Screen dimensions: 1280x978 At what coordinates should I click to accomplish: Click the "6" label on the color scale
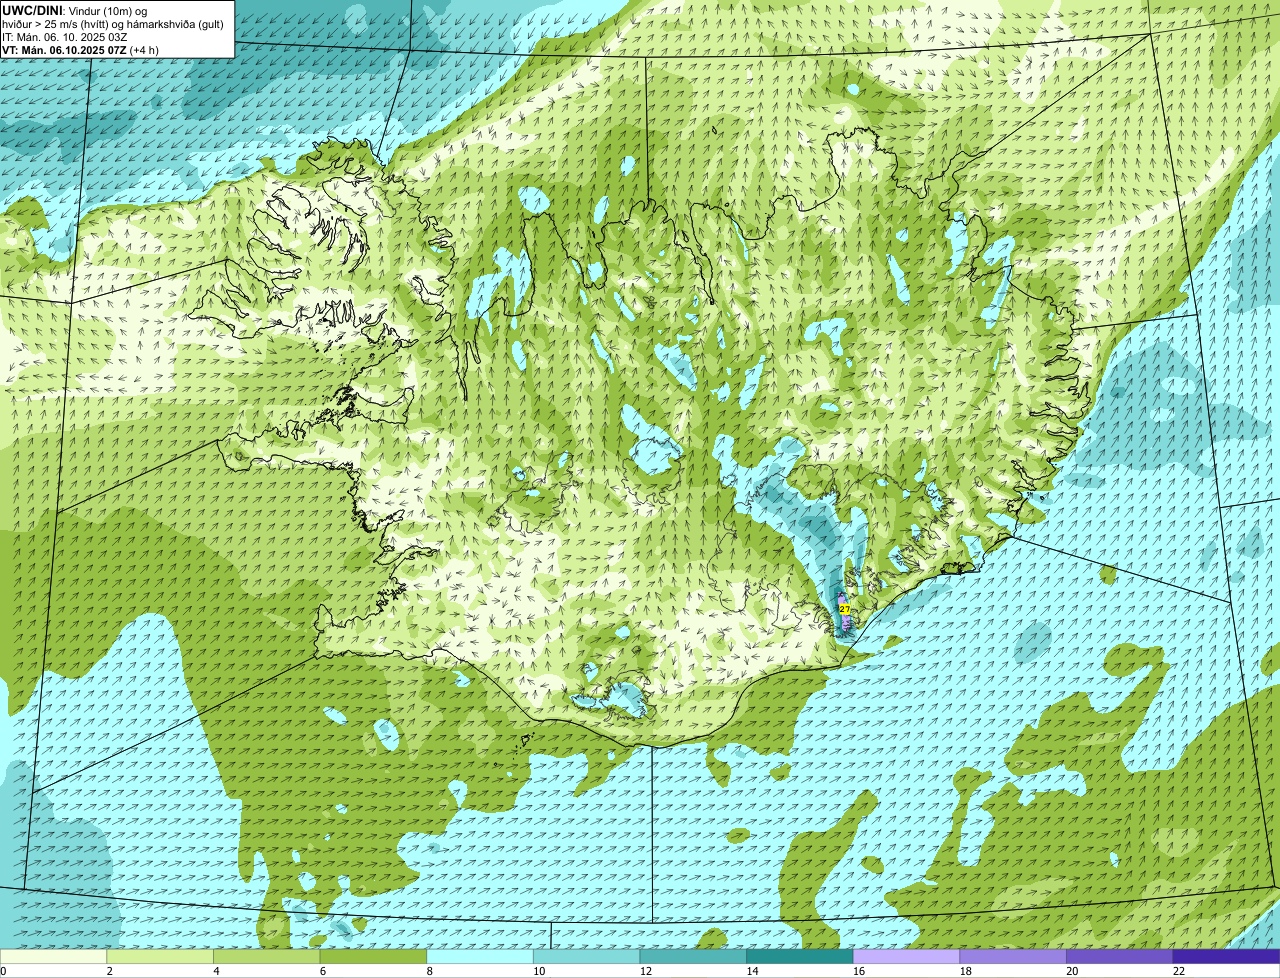(x=323, y=971)
